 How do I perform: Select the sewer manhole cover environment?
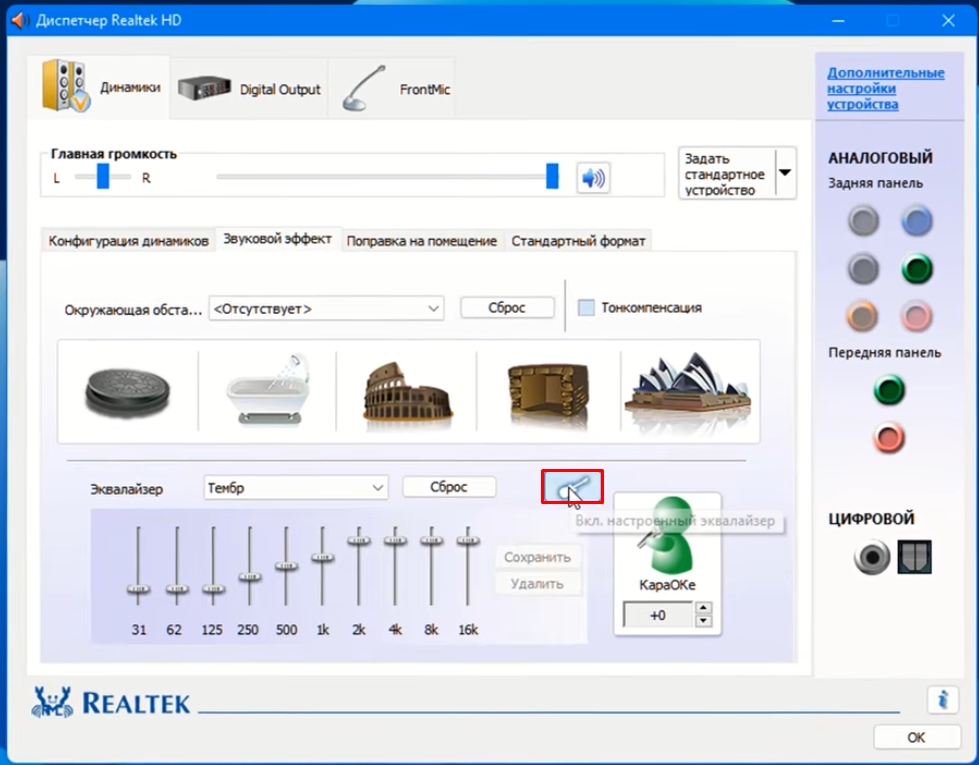pos(127,392)
